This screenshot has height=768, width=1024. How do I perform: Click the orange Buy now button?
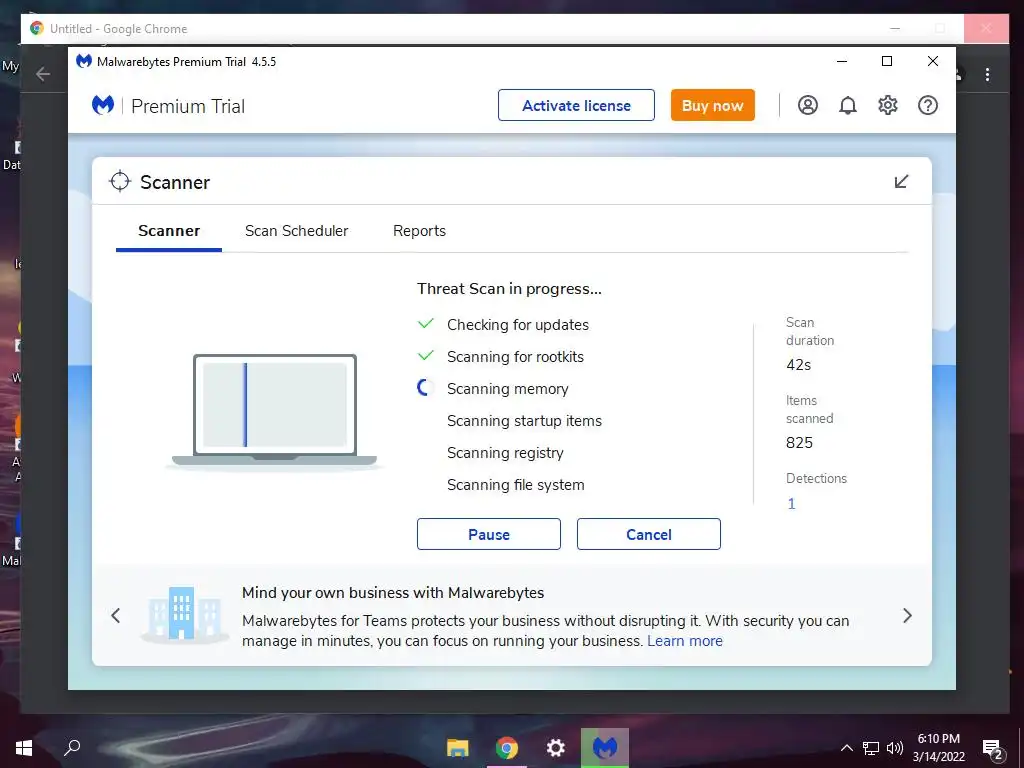[x=712, y=105]
